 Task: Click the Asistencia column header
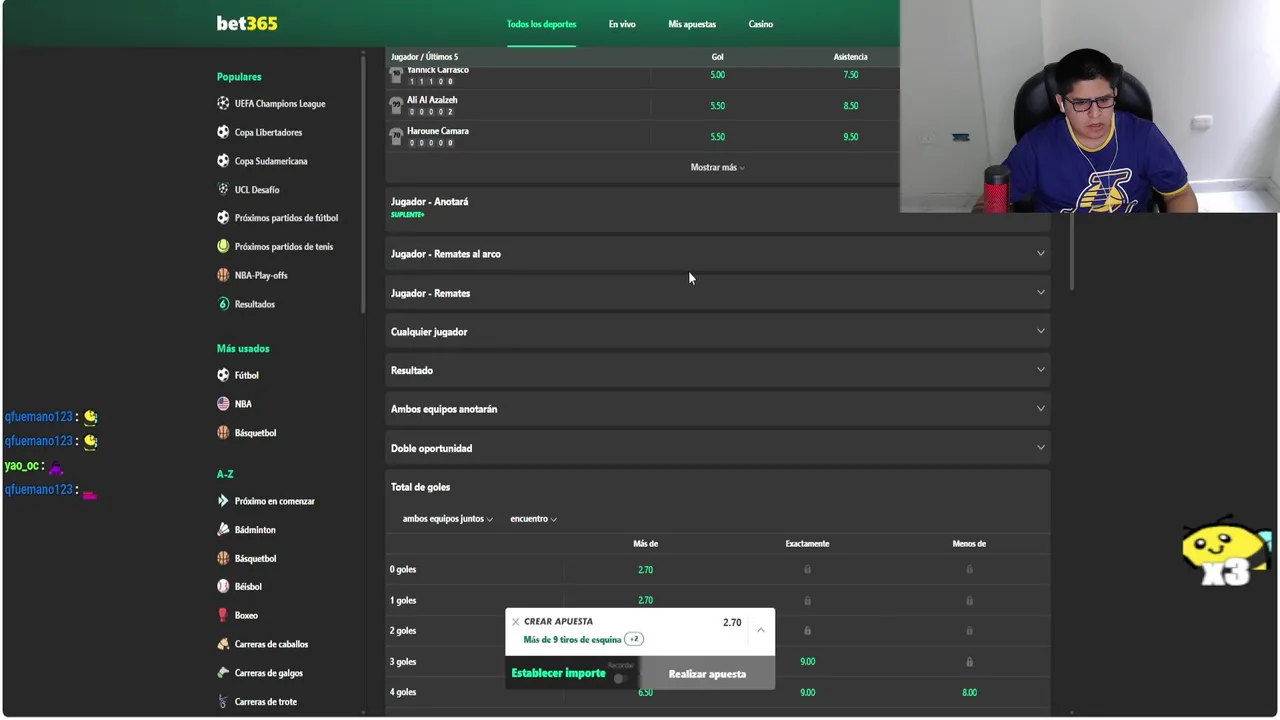850,57
